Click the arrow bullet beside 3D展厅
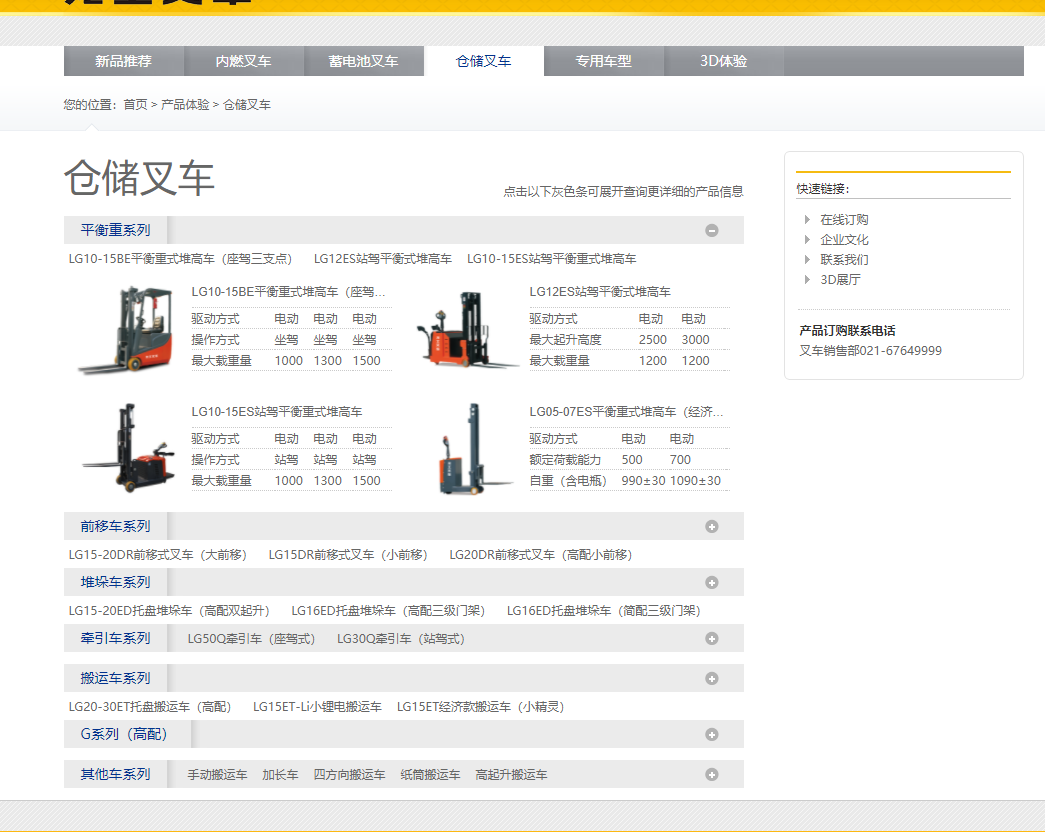1045x832 pixels. [807, 279]
